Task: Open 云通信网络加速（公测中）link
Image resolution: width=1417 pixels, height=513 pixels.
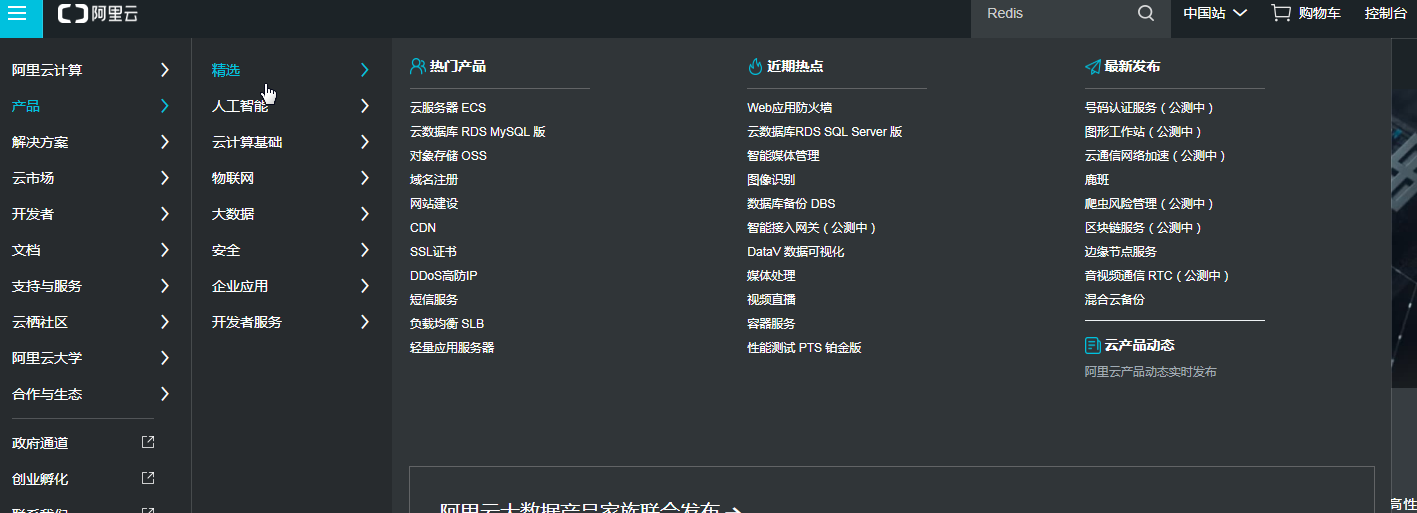Action: click(1156, 156)
